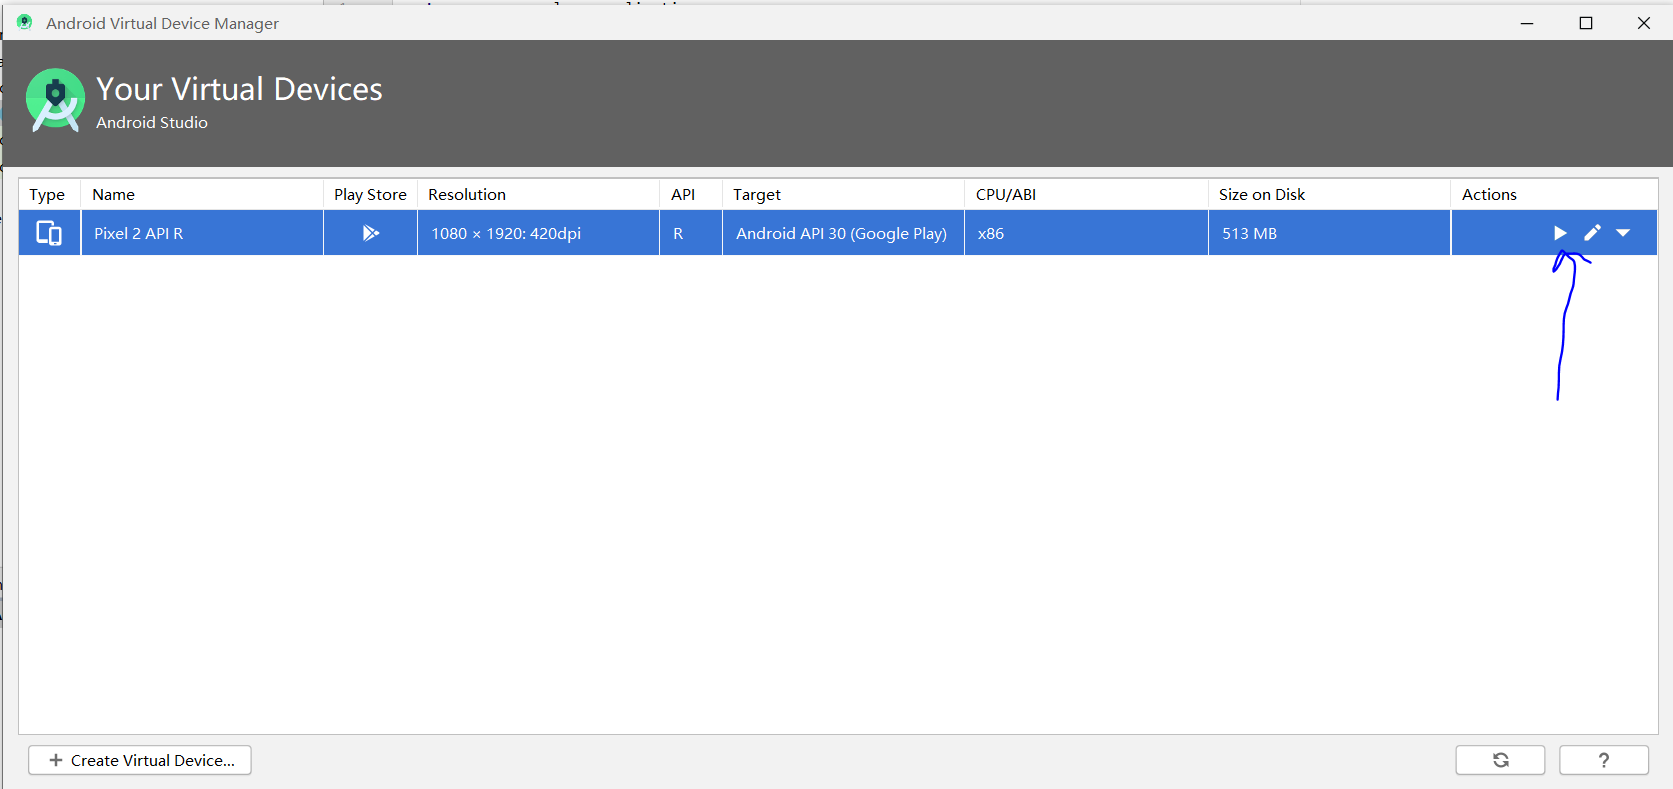Sort by the API column header

(691, 194)
